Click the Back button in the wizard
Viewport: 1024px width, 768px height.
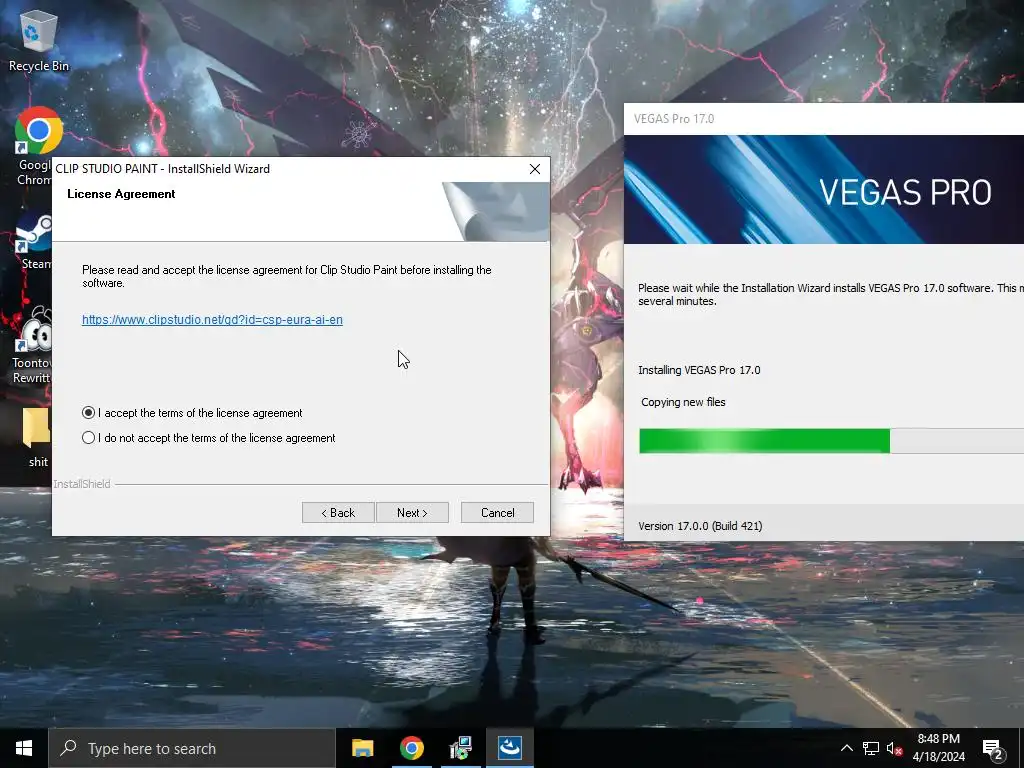coord(338,513)
